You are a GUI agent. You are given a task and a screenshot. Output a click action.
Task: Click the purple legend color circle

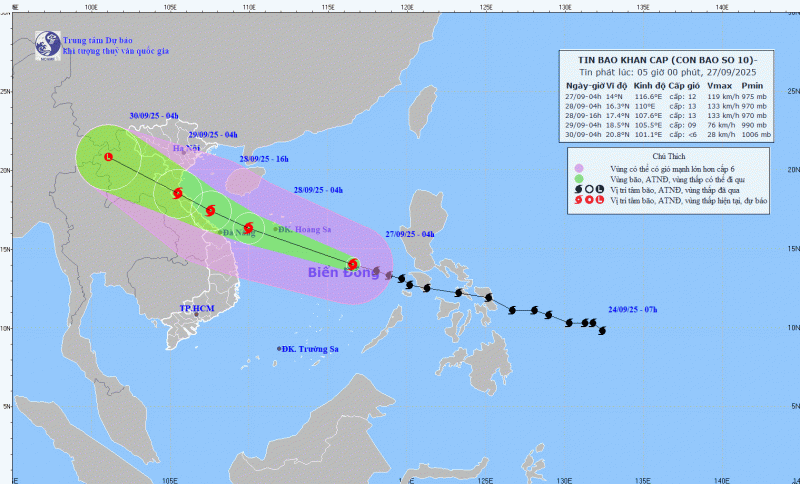pyautogui.click(x=577, y=167)
